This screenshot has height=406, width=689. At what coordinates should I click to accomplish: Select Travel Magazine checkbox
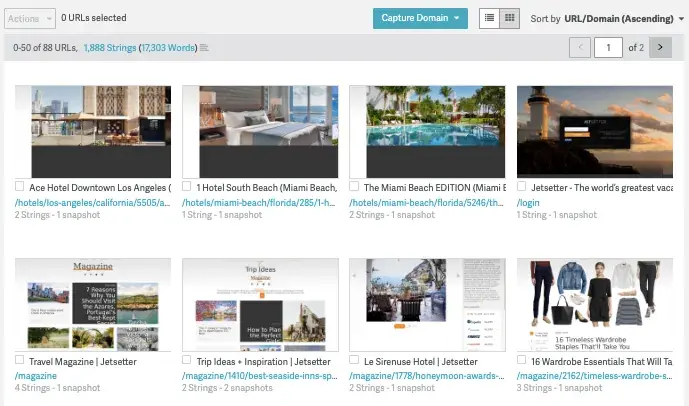click(19, 360)
